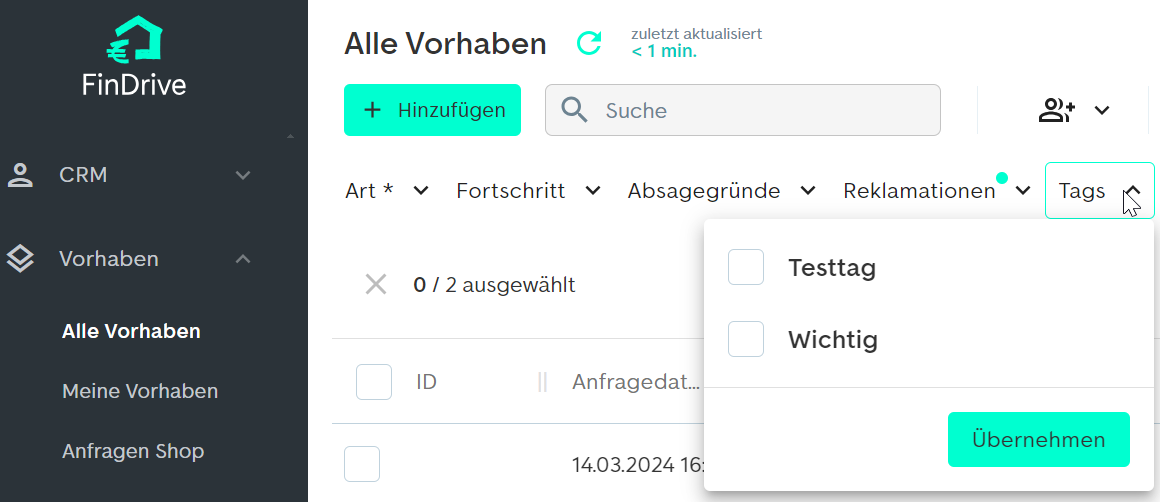Expand the Absagegründe filter dropdown

[722, 191]
